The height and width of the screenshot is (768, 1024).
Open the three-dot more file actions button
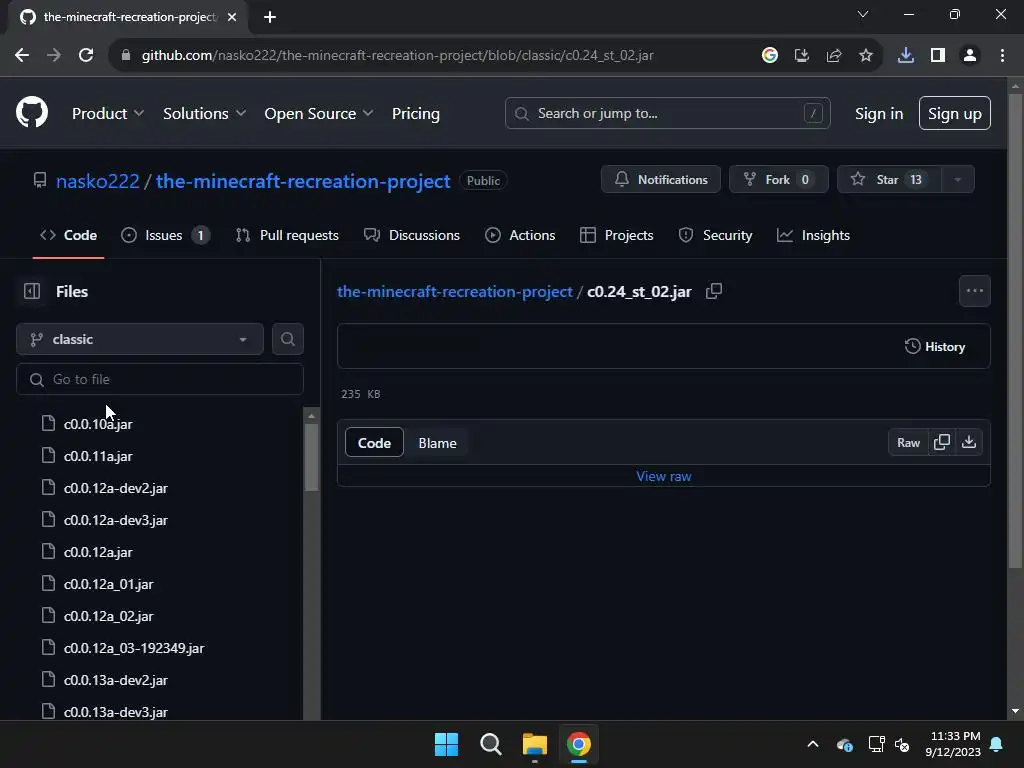point(974,291)
